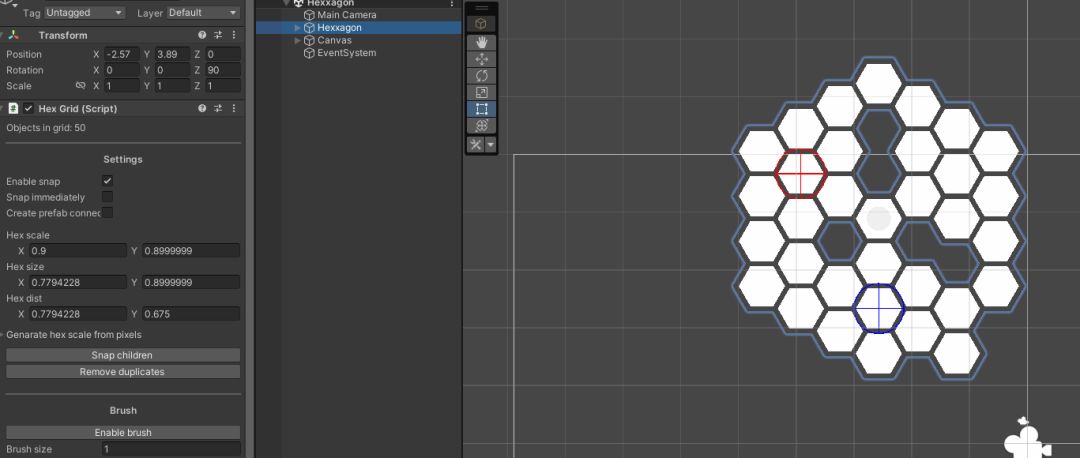Select the Scale tool
This screenshot has height=458, width=1080.
pos(481,93)
